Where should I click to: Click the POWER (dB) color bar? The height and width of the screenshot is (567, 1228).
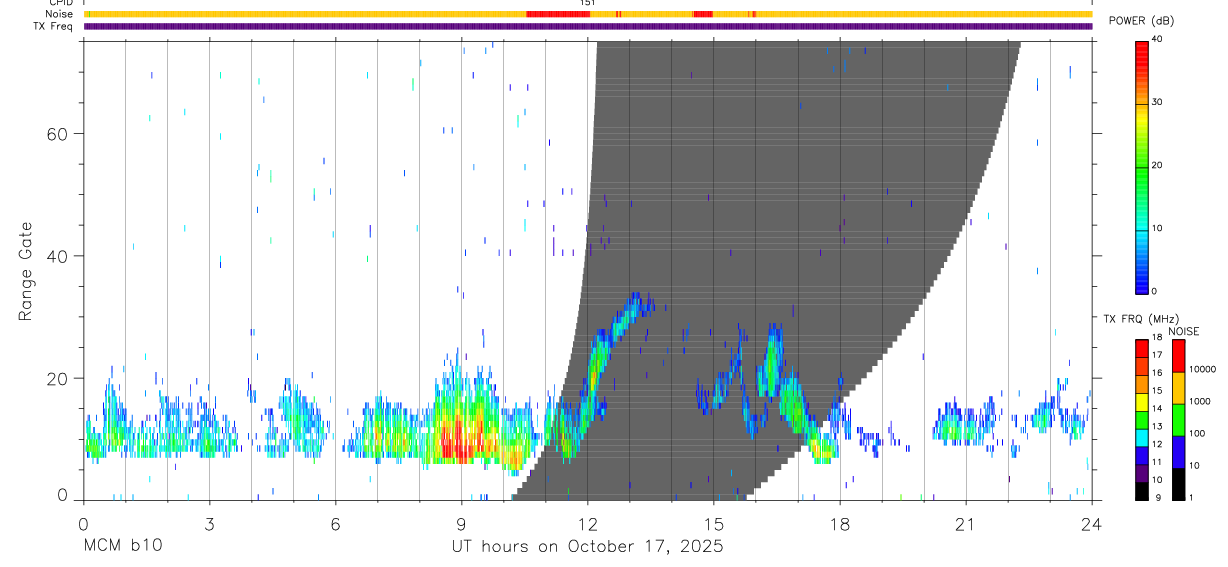coord(1142,166)
